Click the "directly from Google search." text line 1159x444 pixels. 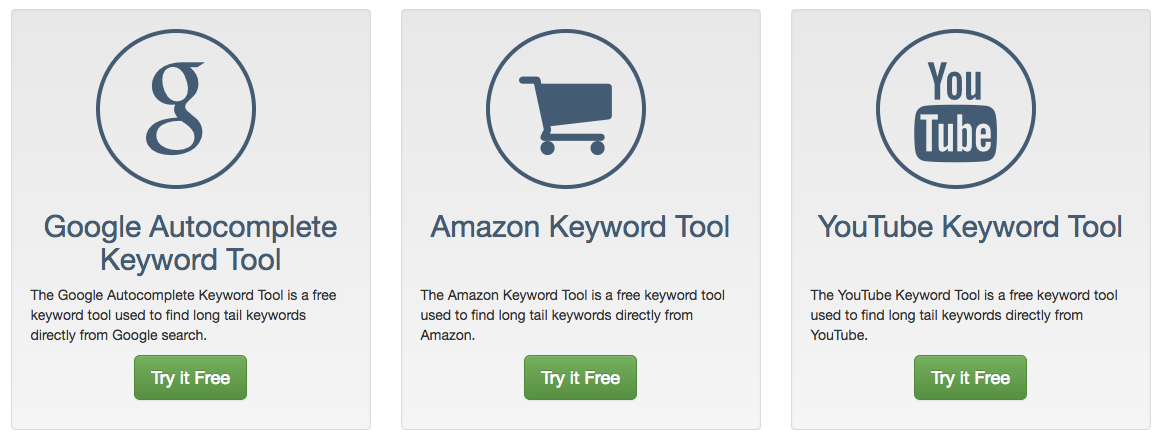[x=119, y=335]
